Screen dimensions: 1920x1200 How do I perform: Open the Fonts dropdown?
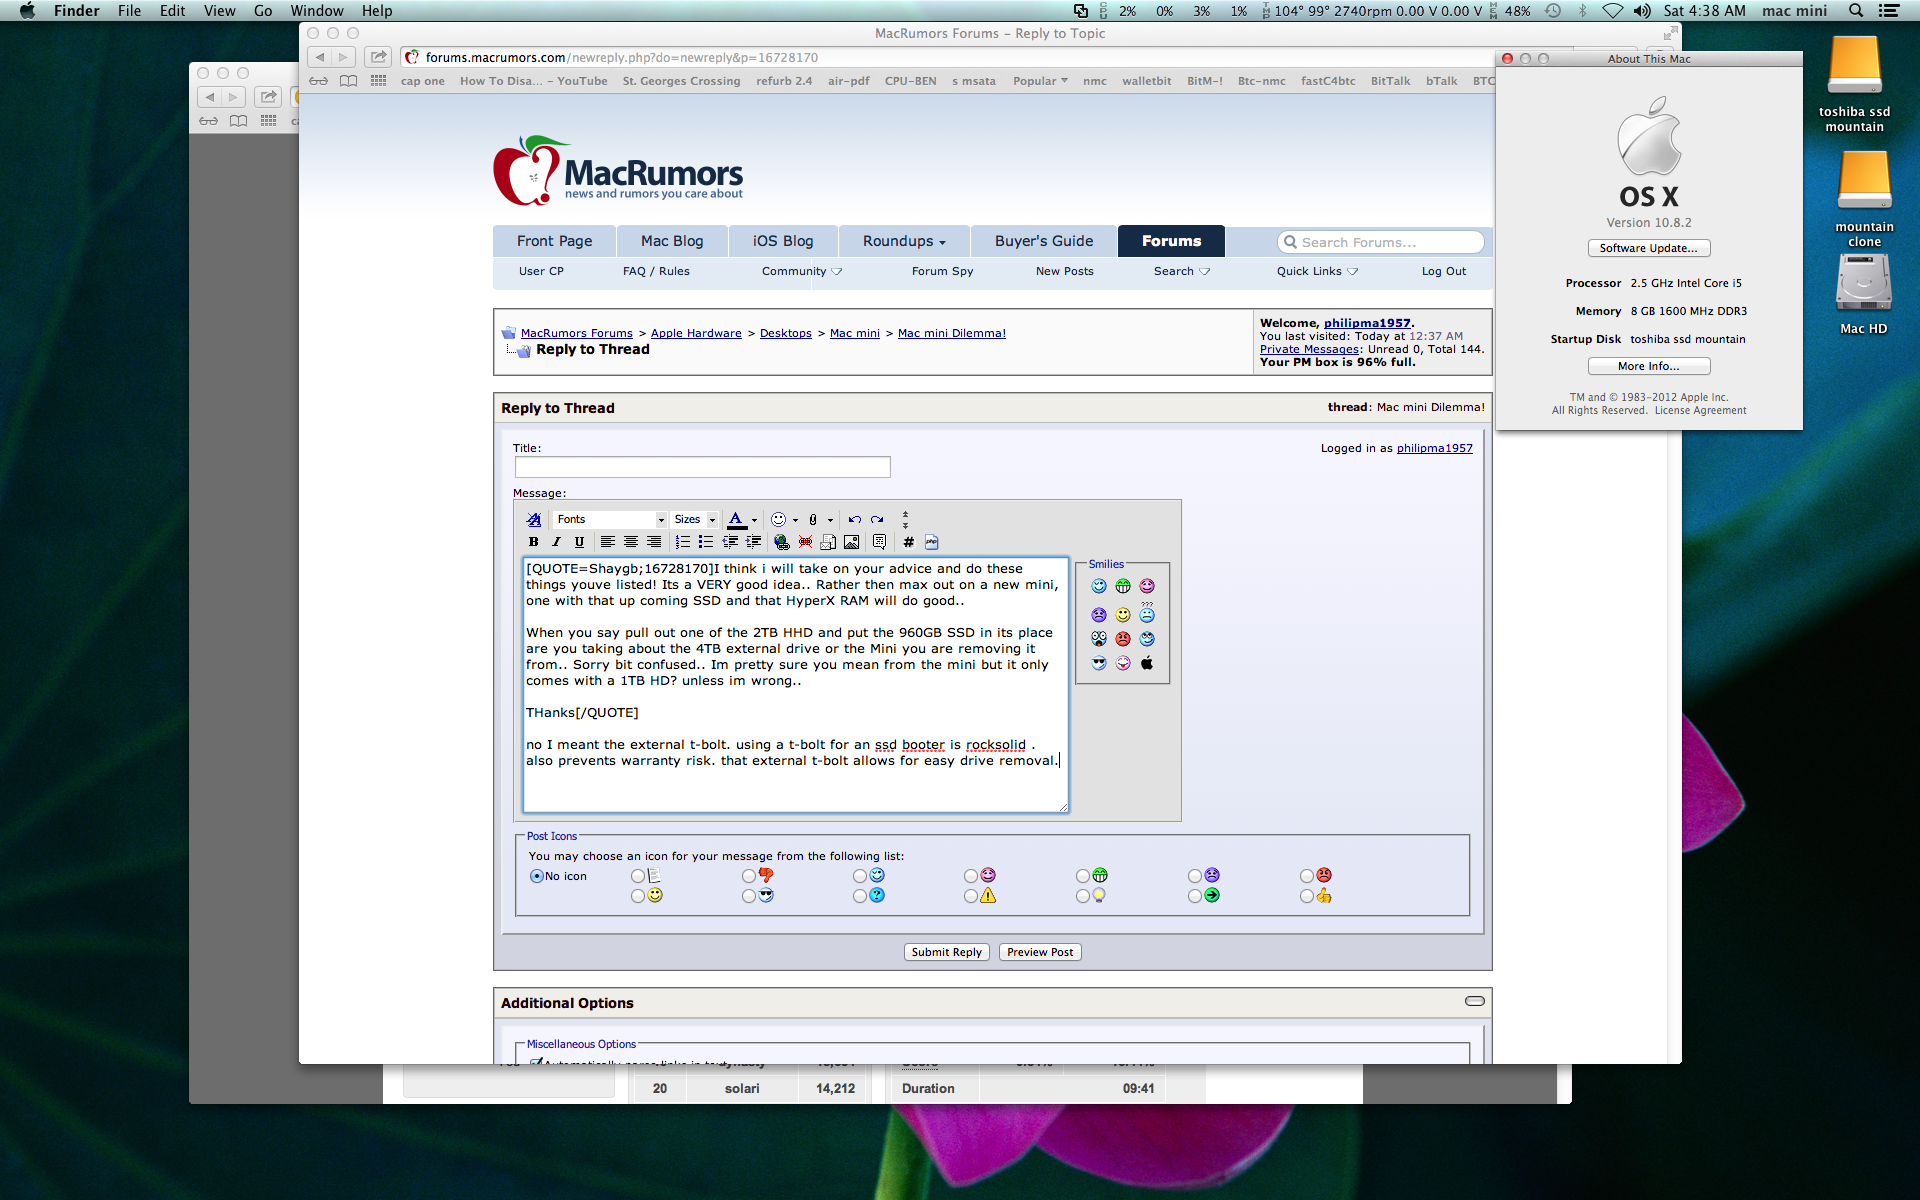coord(610,519)
